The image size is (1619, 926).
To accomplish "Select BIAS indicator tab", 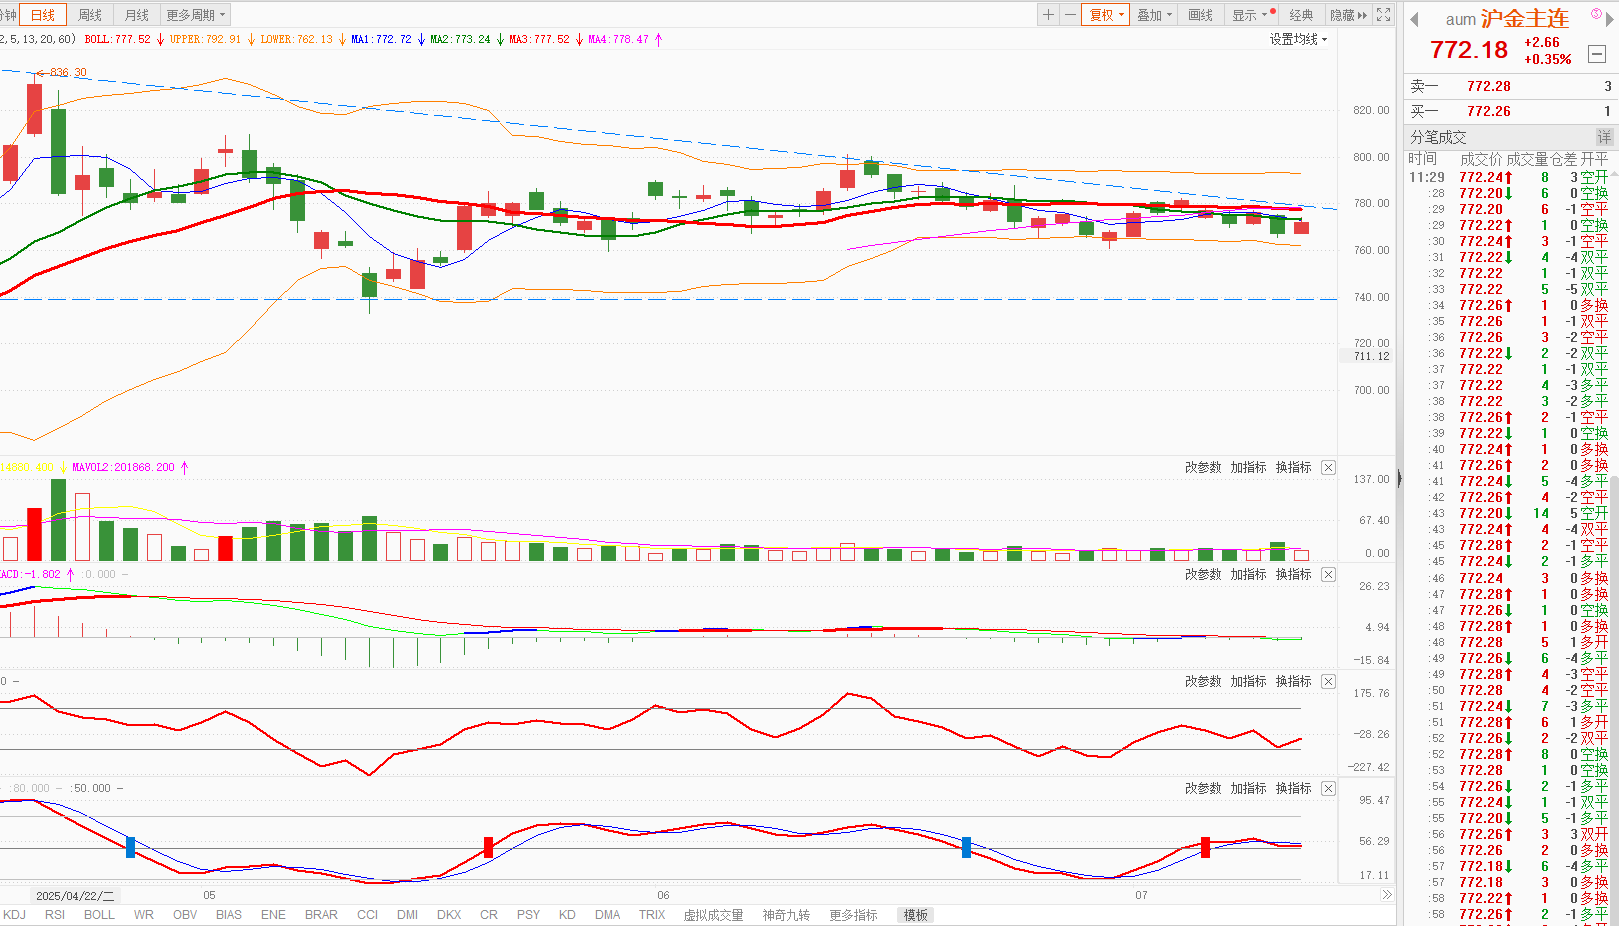I will (x=229, y=915).
